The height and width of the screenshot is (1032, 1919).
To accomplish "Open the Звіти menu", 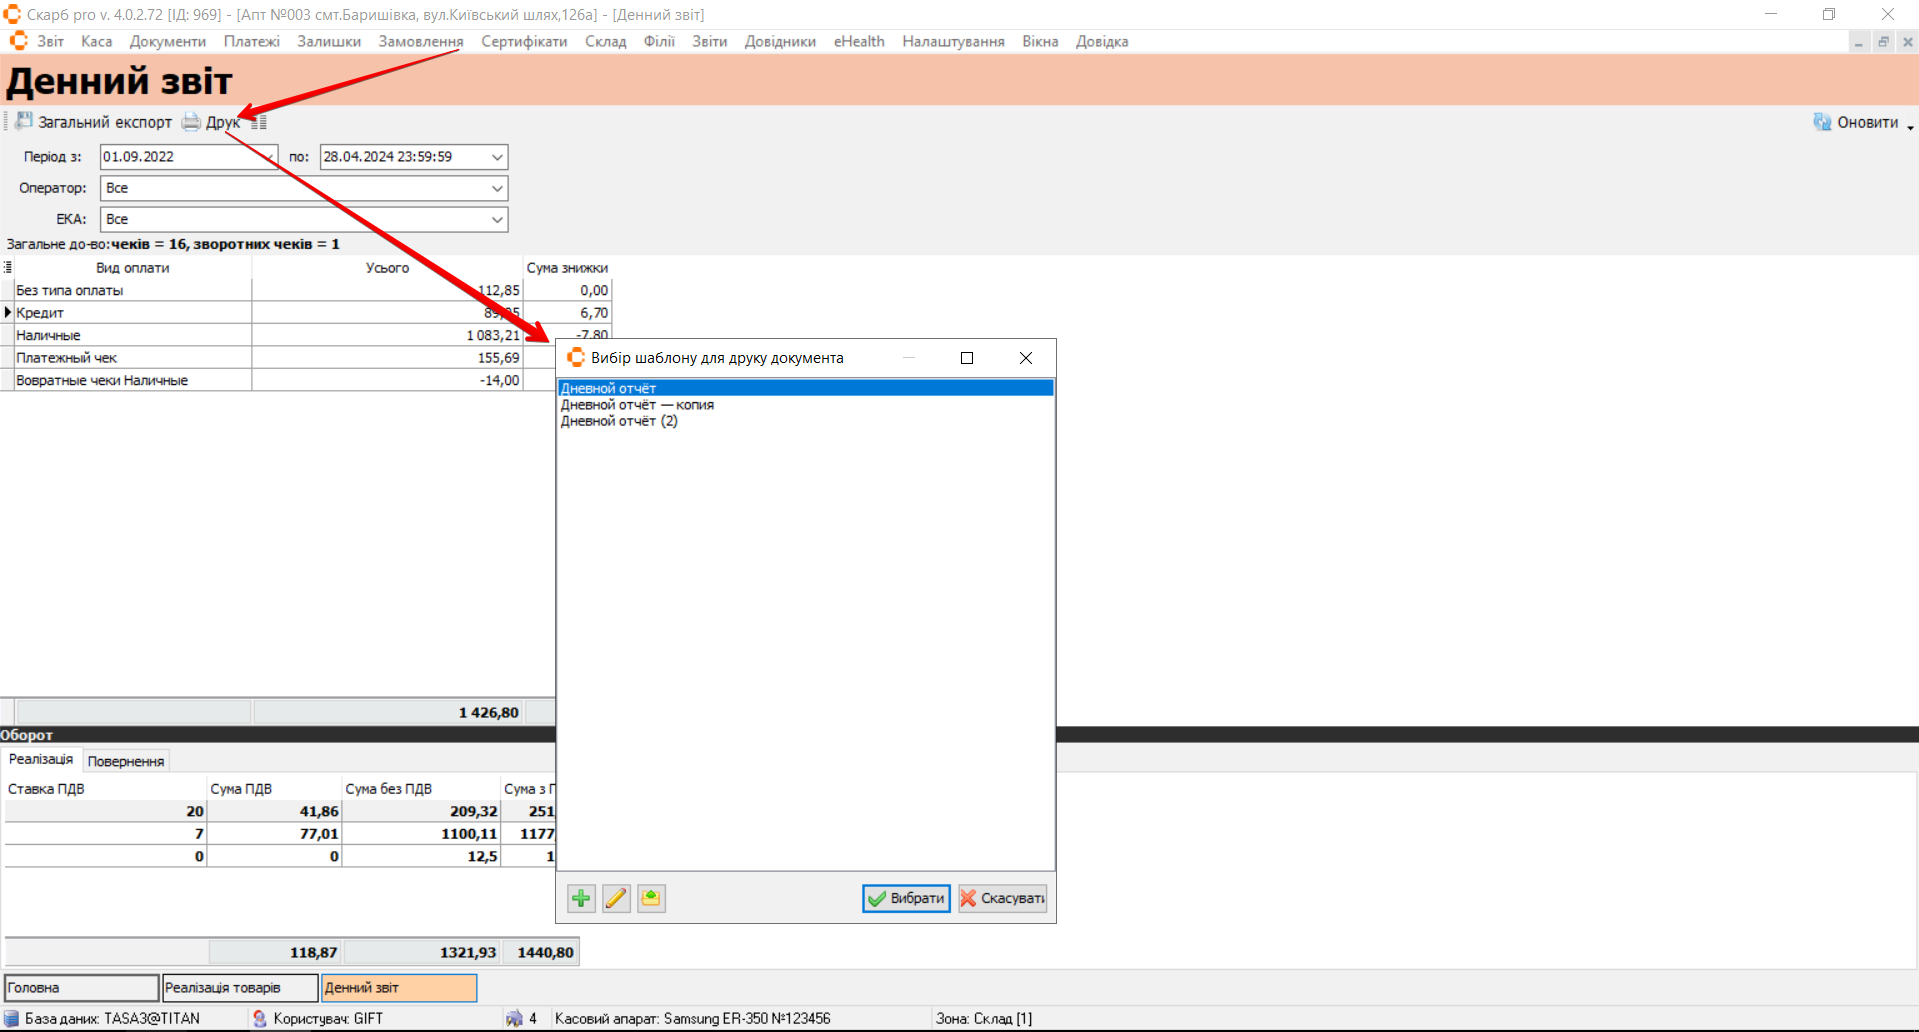I will [x=709, y=41].
